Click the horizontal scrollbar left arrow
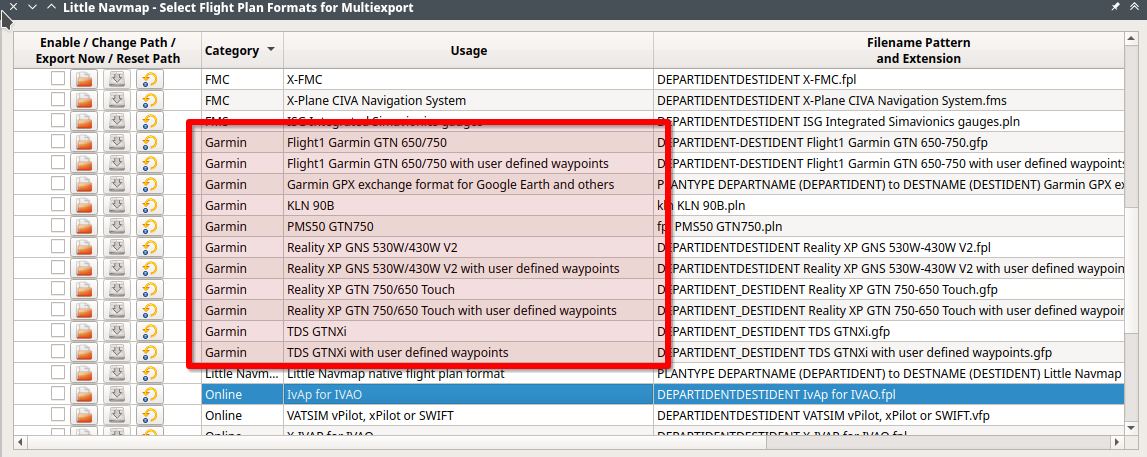Screen dimensions: 1147x457 20,442
